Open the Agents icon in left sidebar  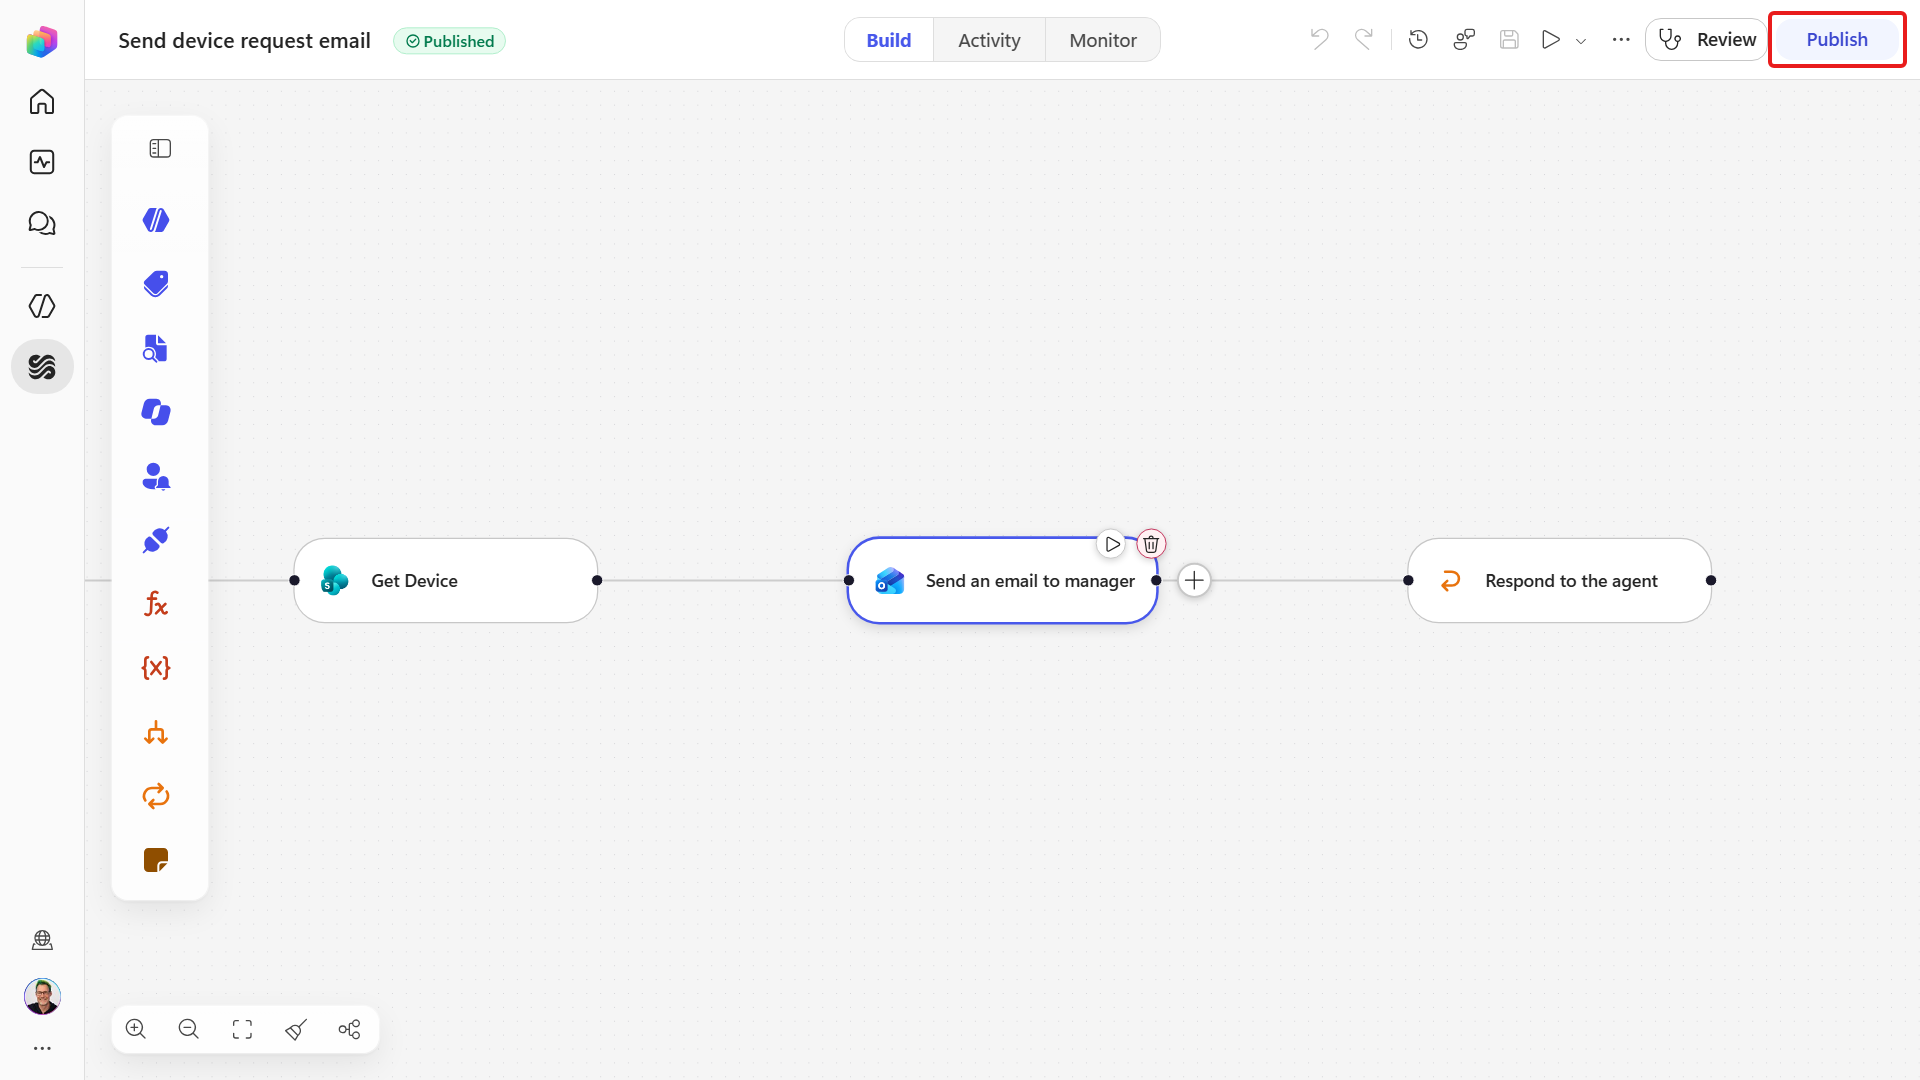(x=42, y=306)
